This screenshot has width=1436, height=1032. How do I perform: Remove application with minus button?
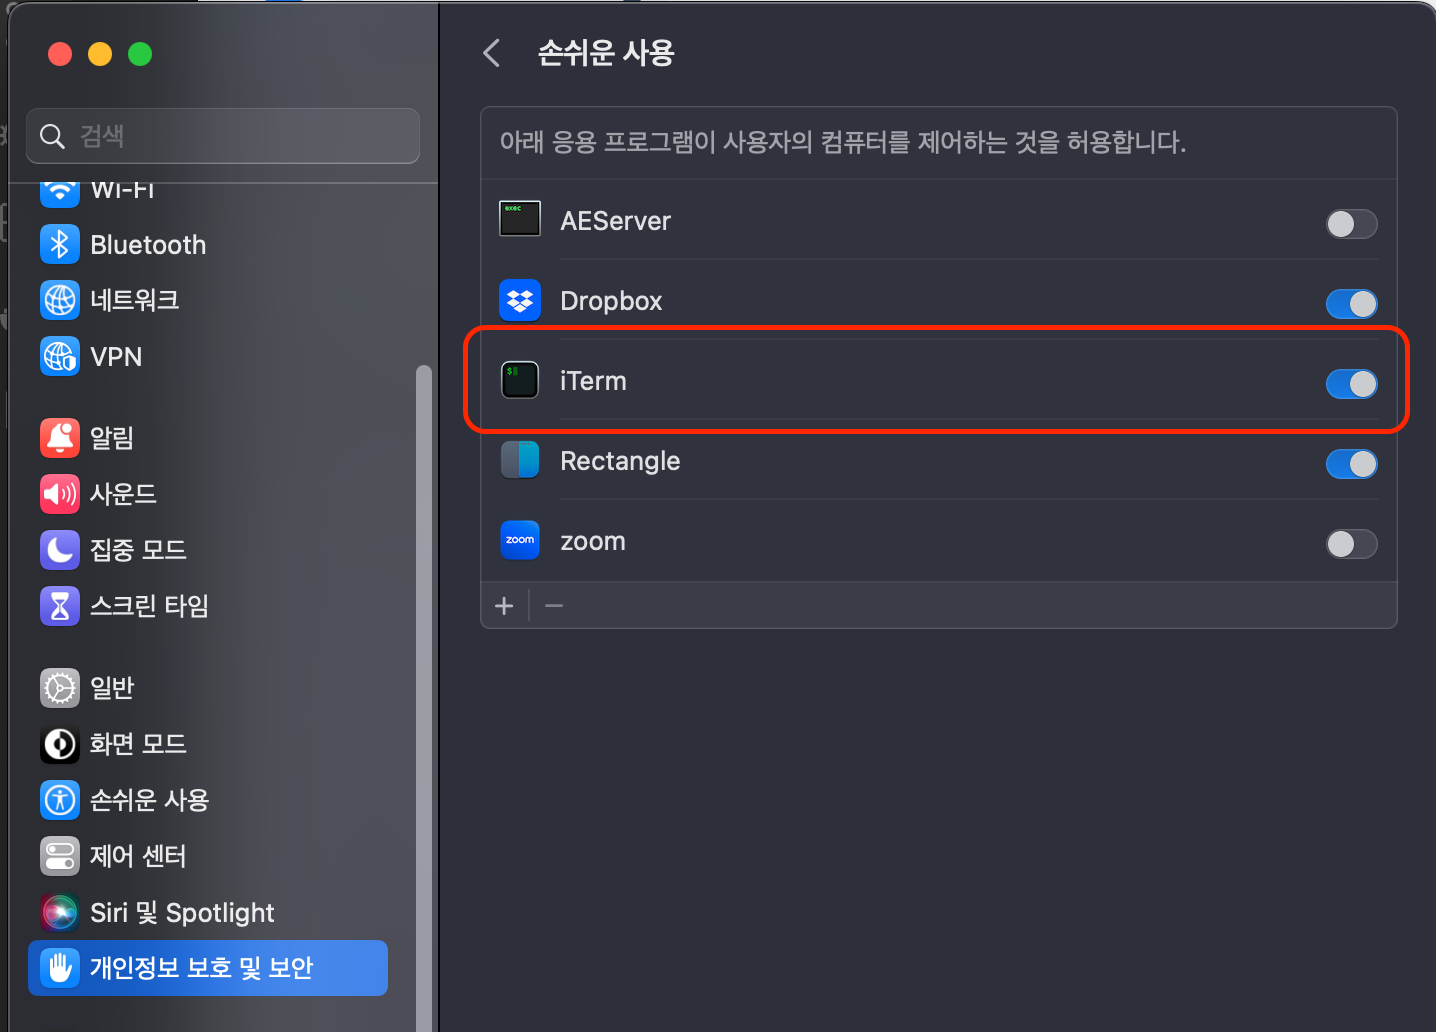click(554, 605)
